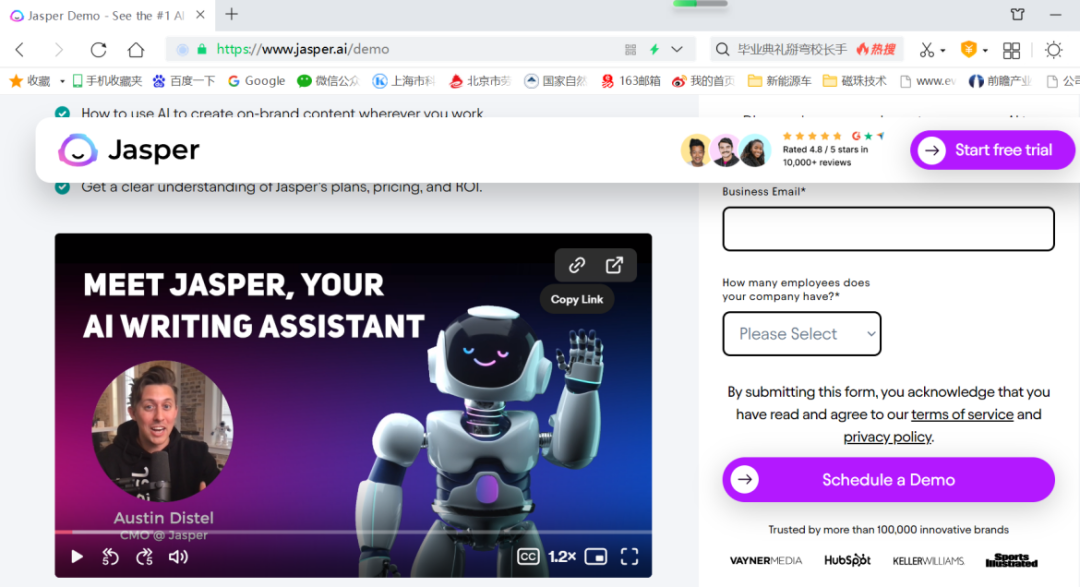The width and height of the screenshot is (1080, 587).
Task: Mute the video volume
Action: pos(178,557)
